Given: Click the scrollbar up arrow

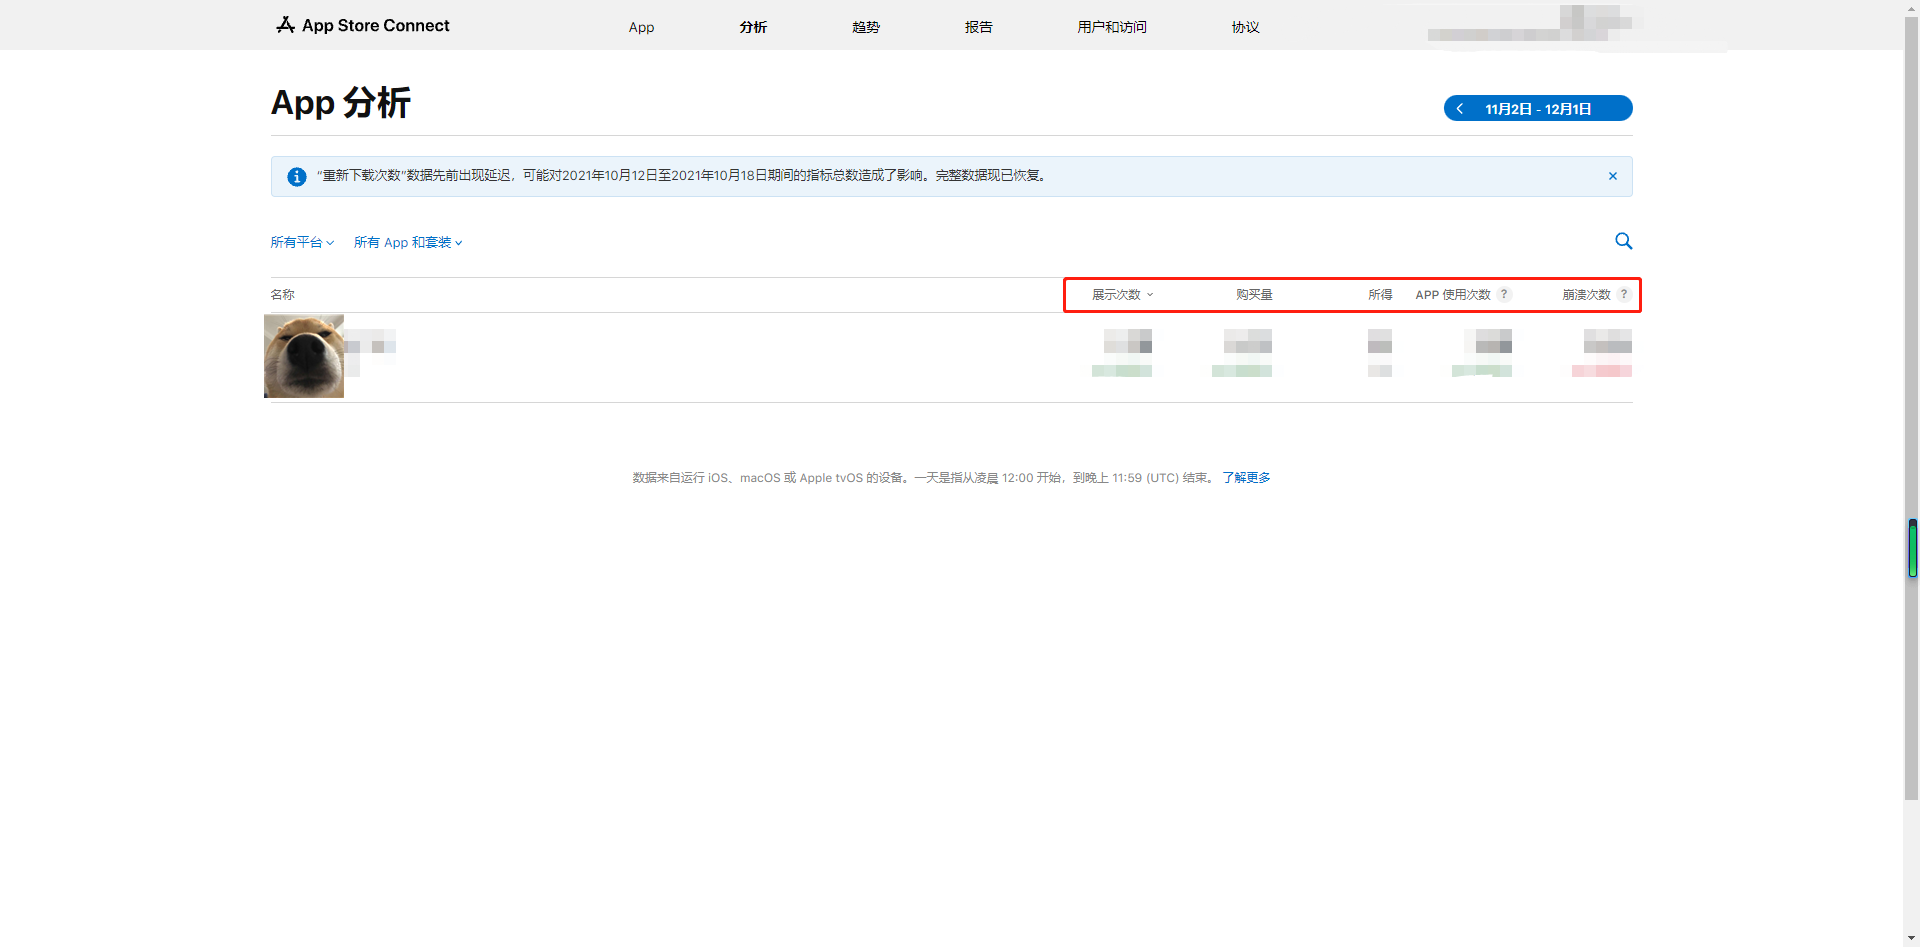Looking at the screenshot, I should [1912, 7].
